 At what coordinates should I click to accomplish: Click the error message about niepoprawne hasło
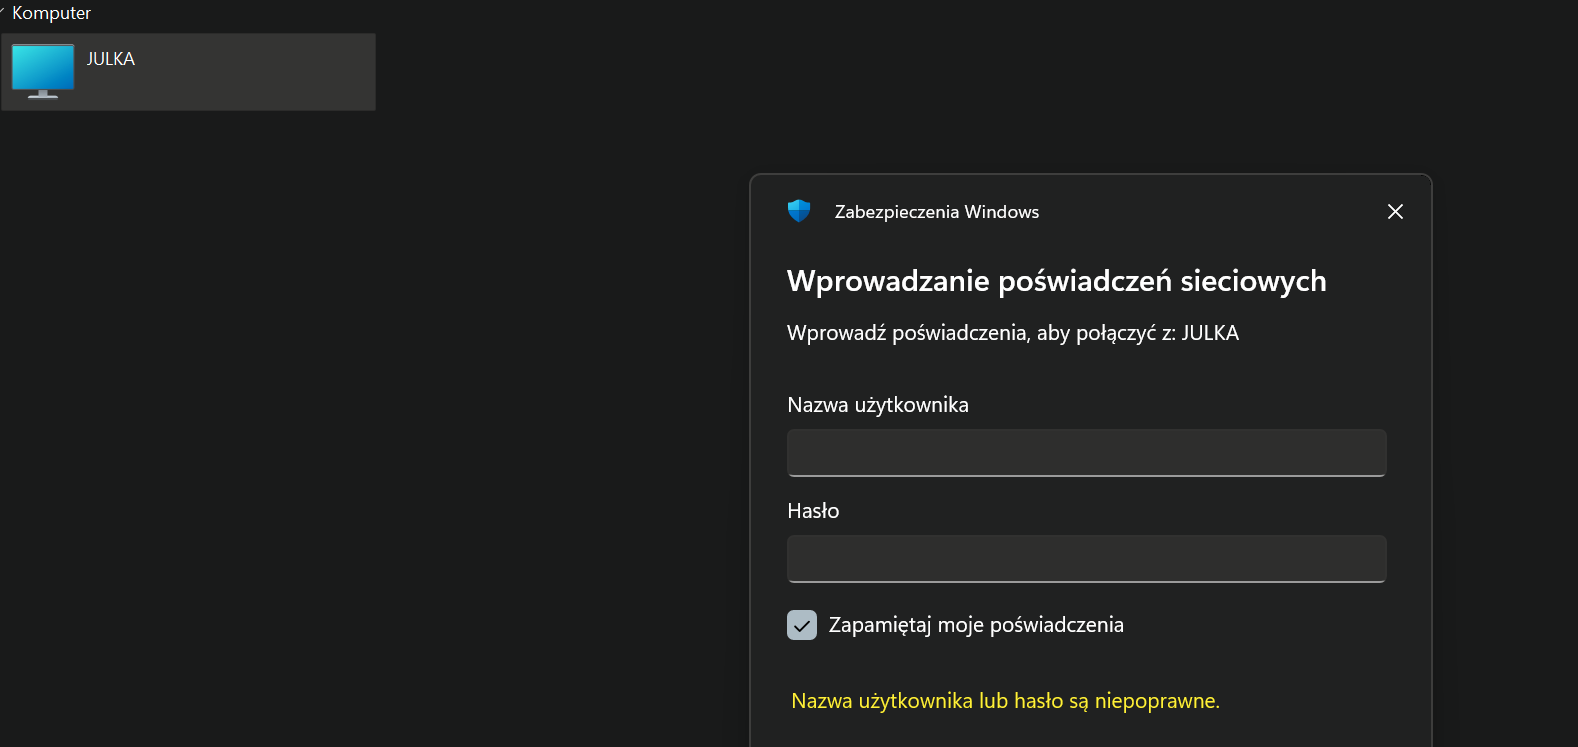point(1005,701)
